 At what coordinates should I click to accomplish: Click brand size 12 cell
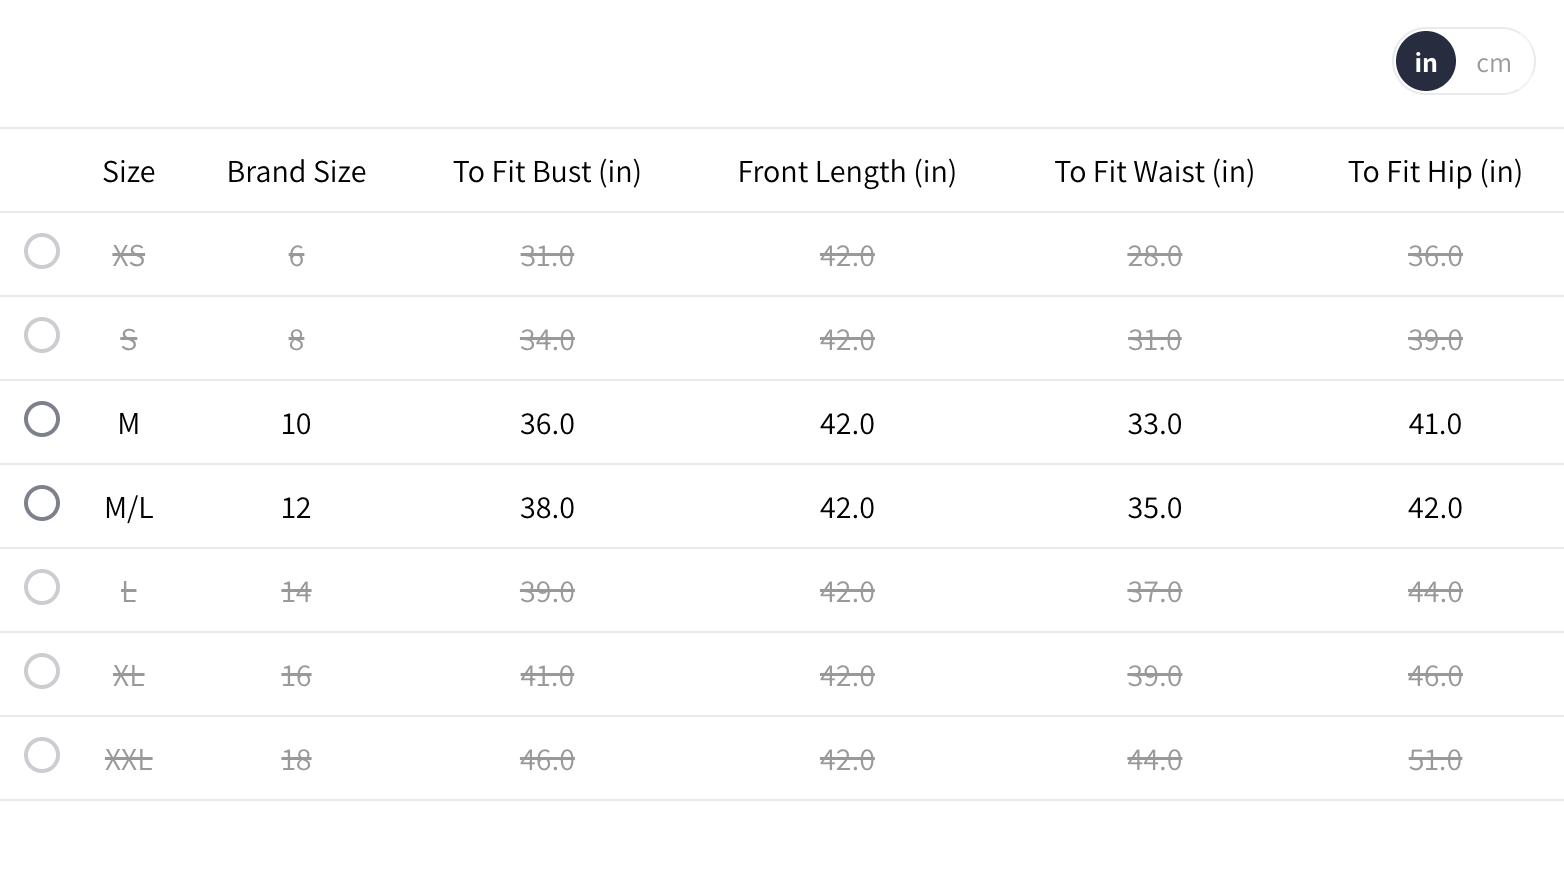pyautogui.click(x=296, y=508)
